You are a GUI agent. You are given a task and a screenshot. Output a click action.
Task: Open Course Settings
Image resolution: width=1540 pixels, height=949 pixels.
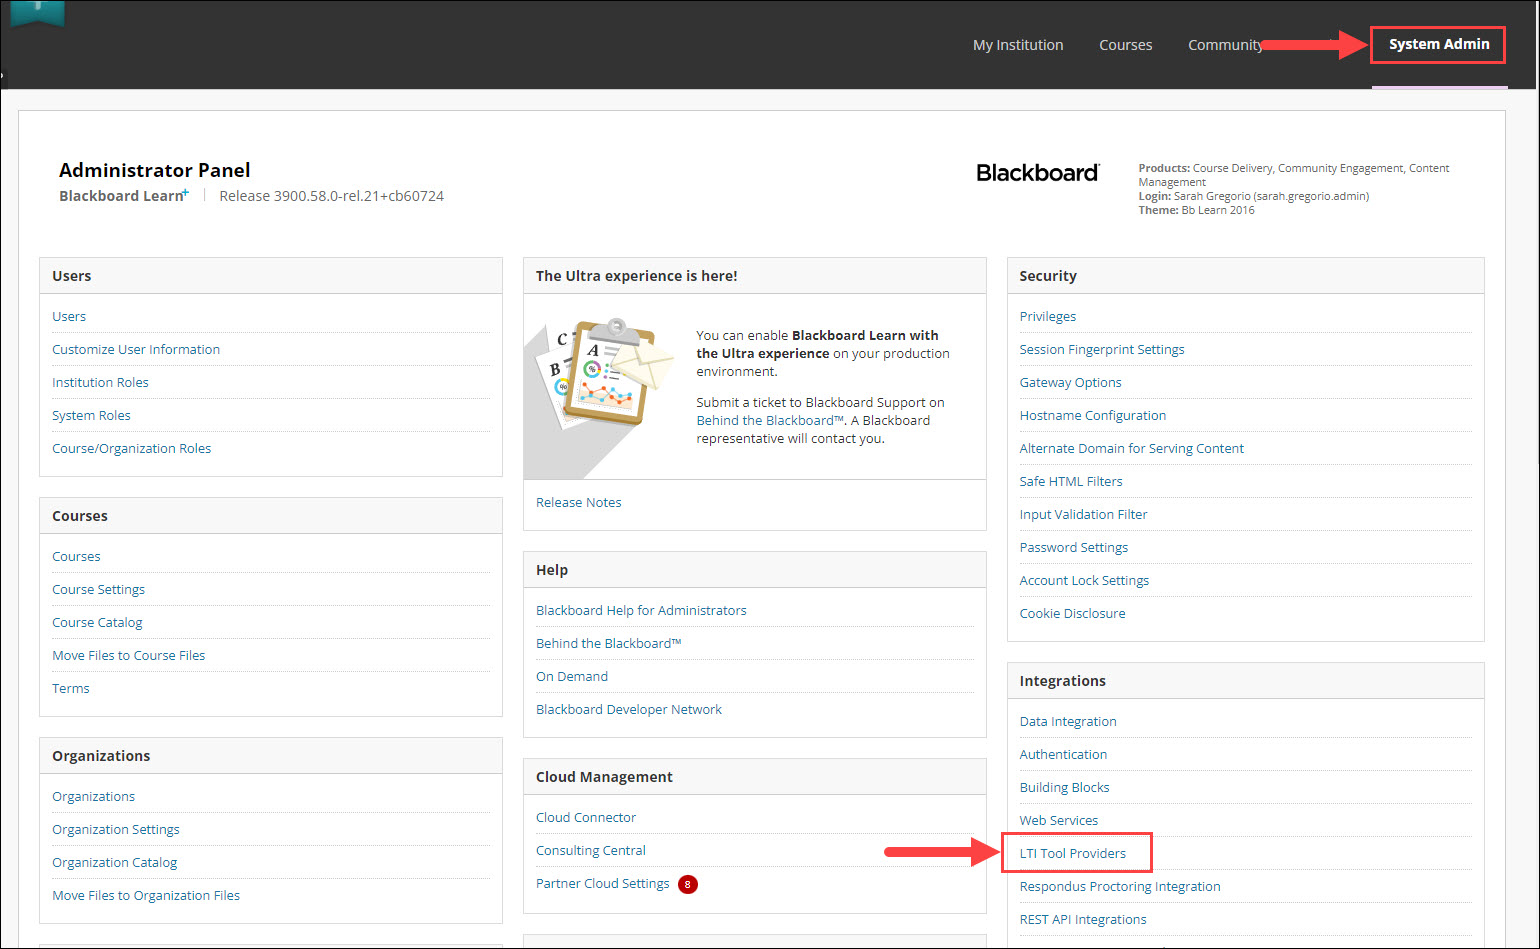pyautogui.click(x=98, y=589)
